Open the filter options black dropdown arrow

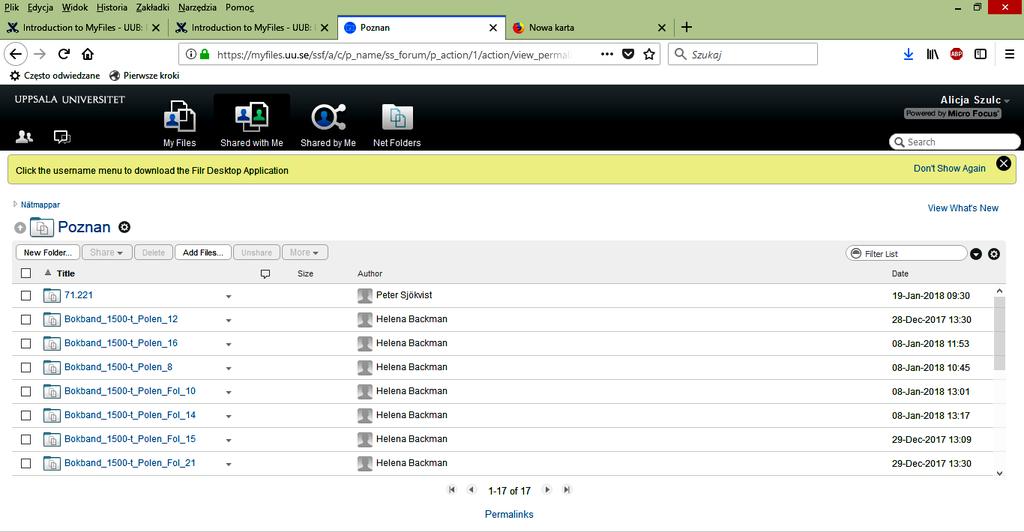click(976, 254)
